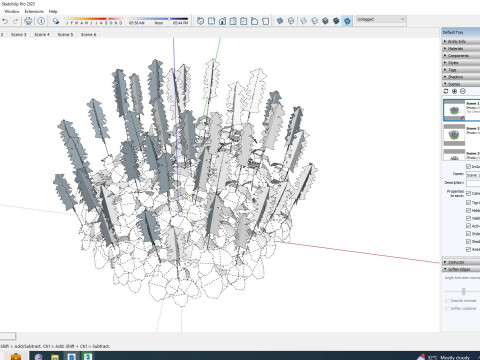480x360 pixels.
Task: Open the Extensions menu
Action: click(x=34, y=11)
